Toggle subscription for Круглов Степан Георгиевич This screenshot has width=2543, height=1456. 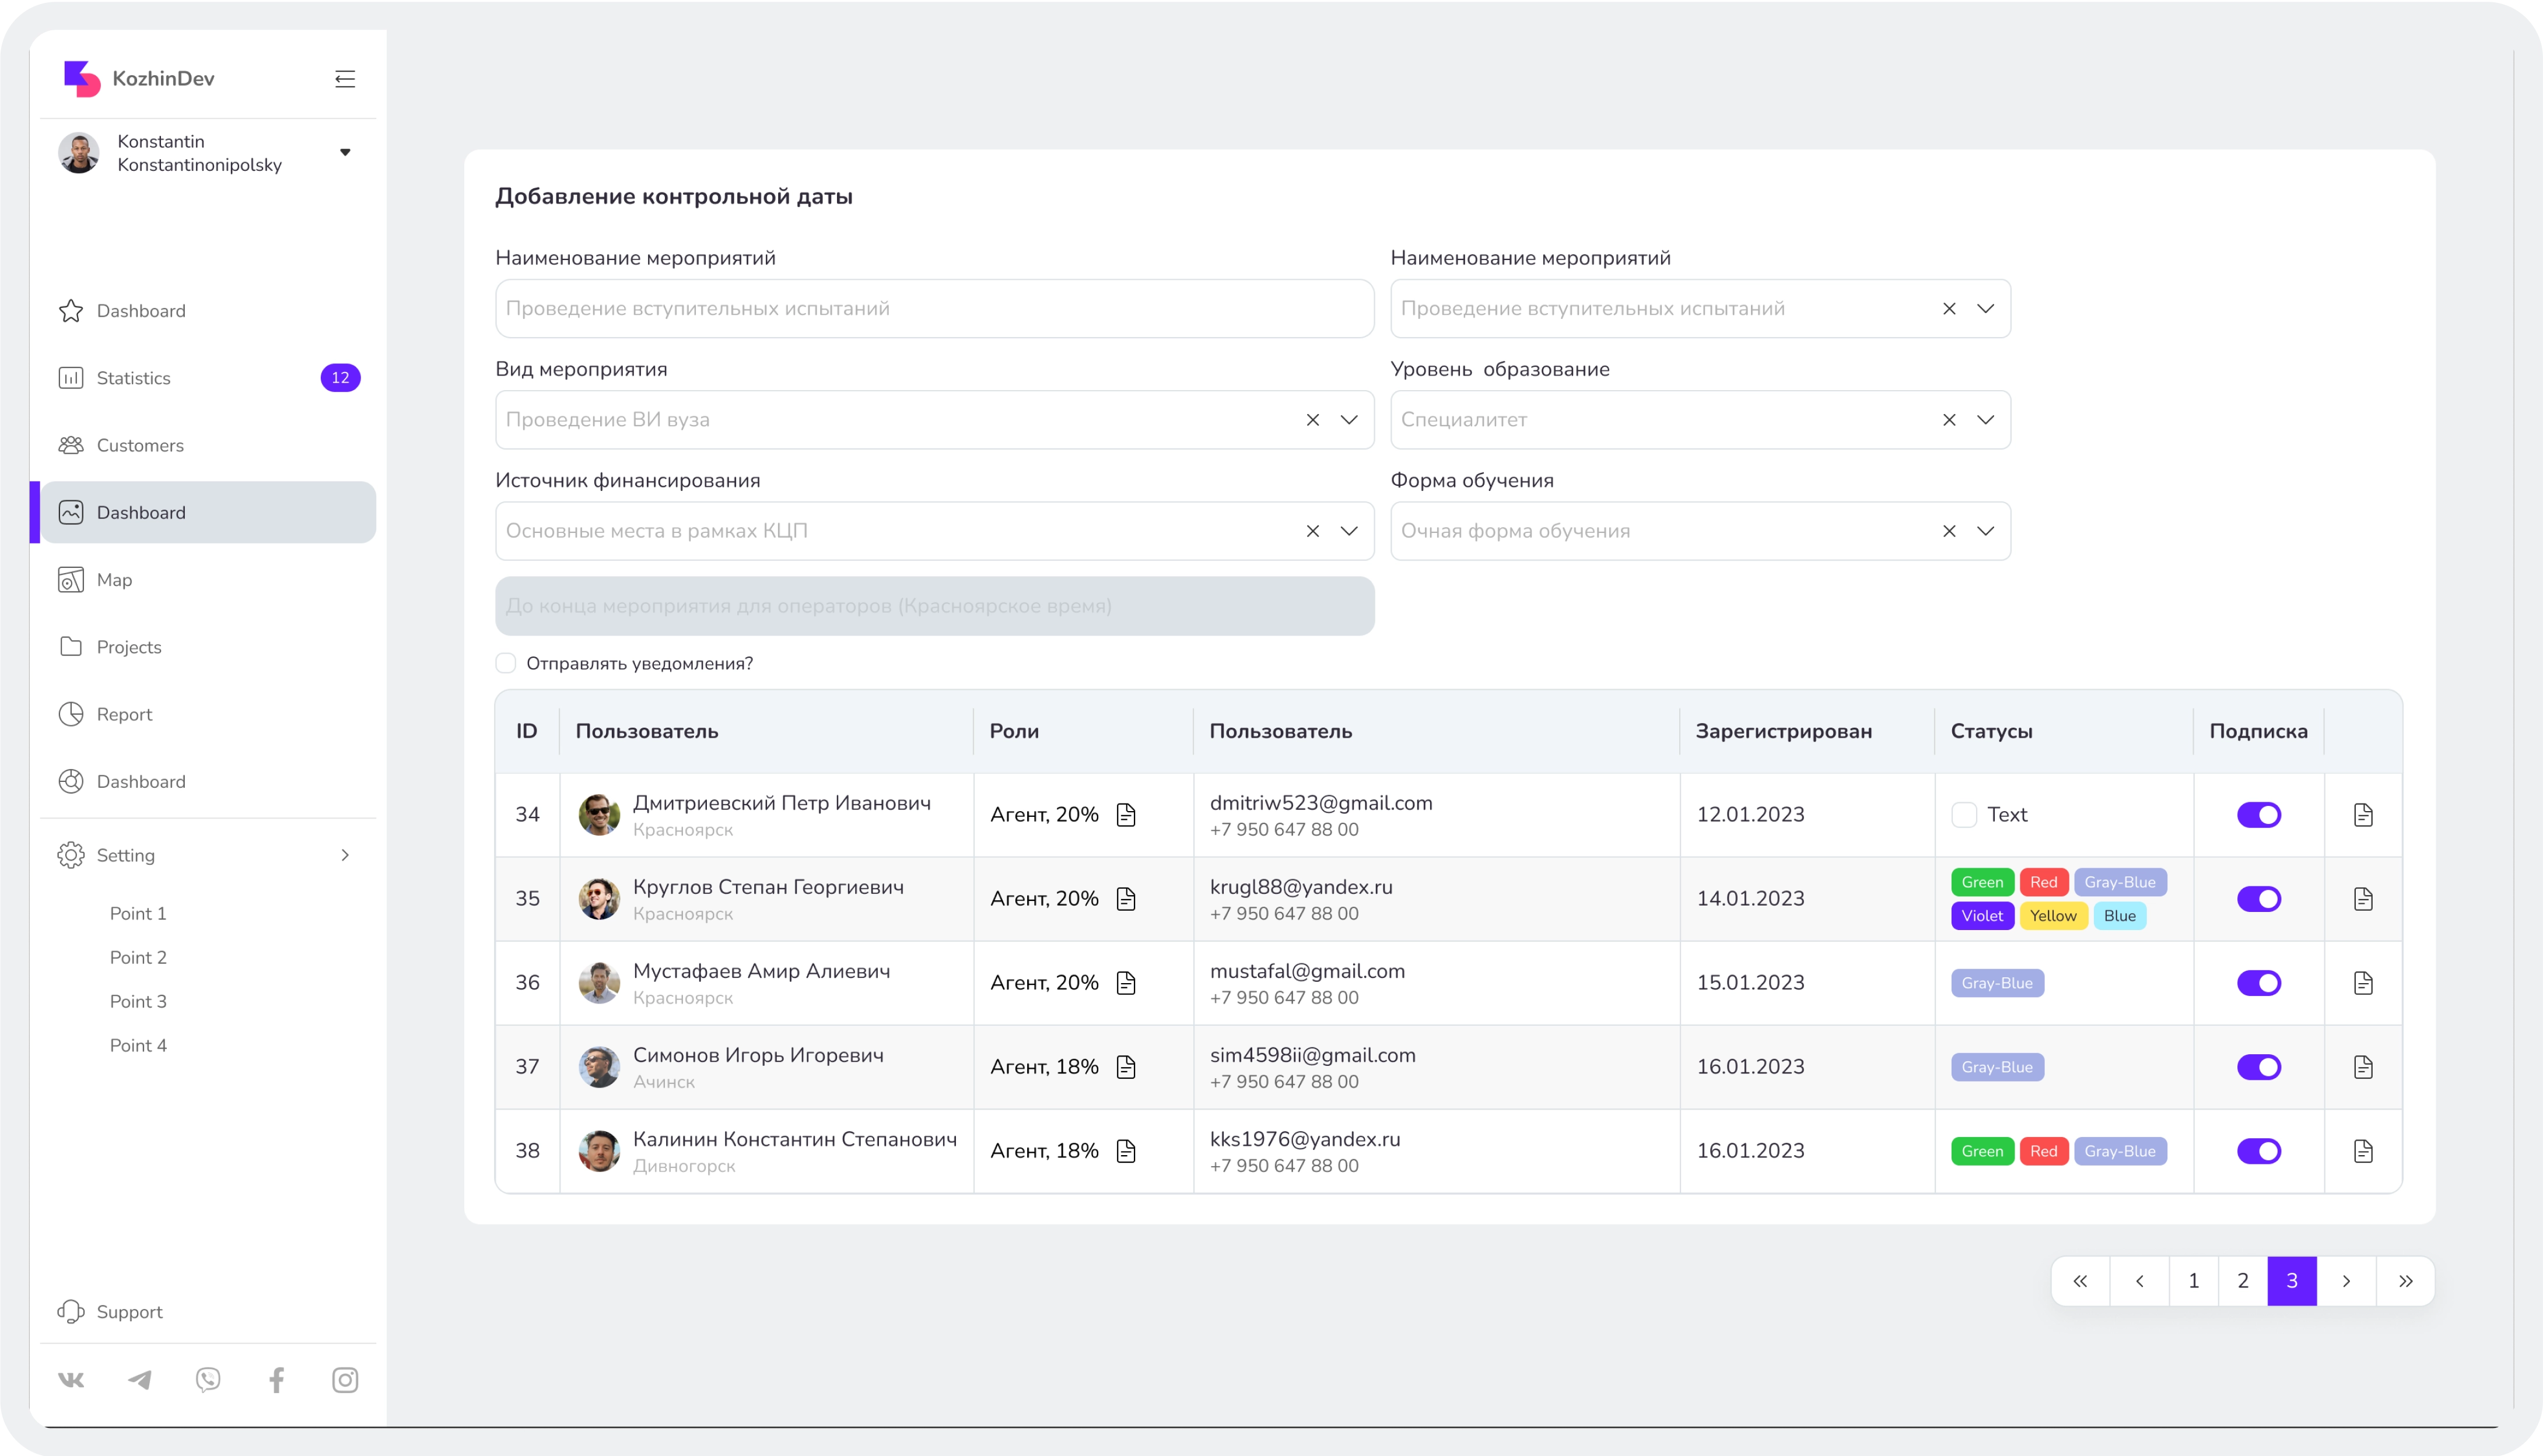pyautogui.click(x=2259, y=899)
